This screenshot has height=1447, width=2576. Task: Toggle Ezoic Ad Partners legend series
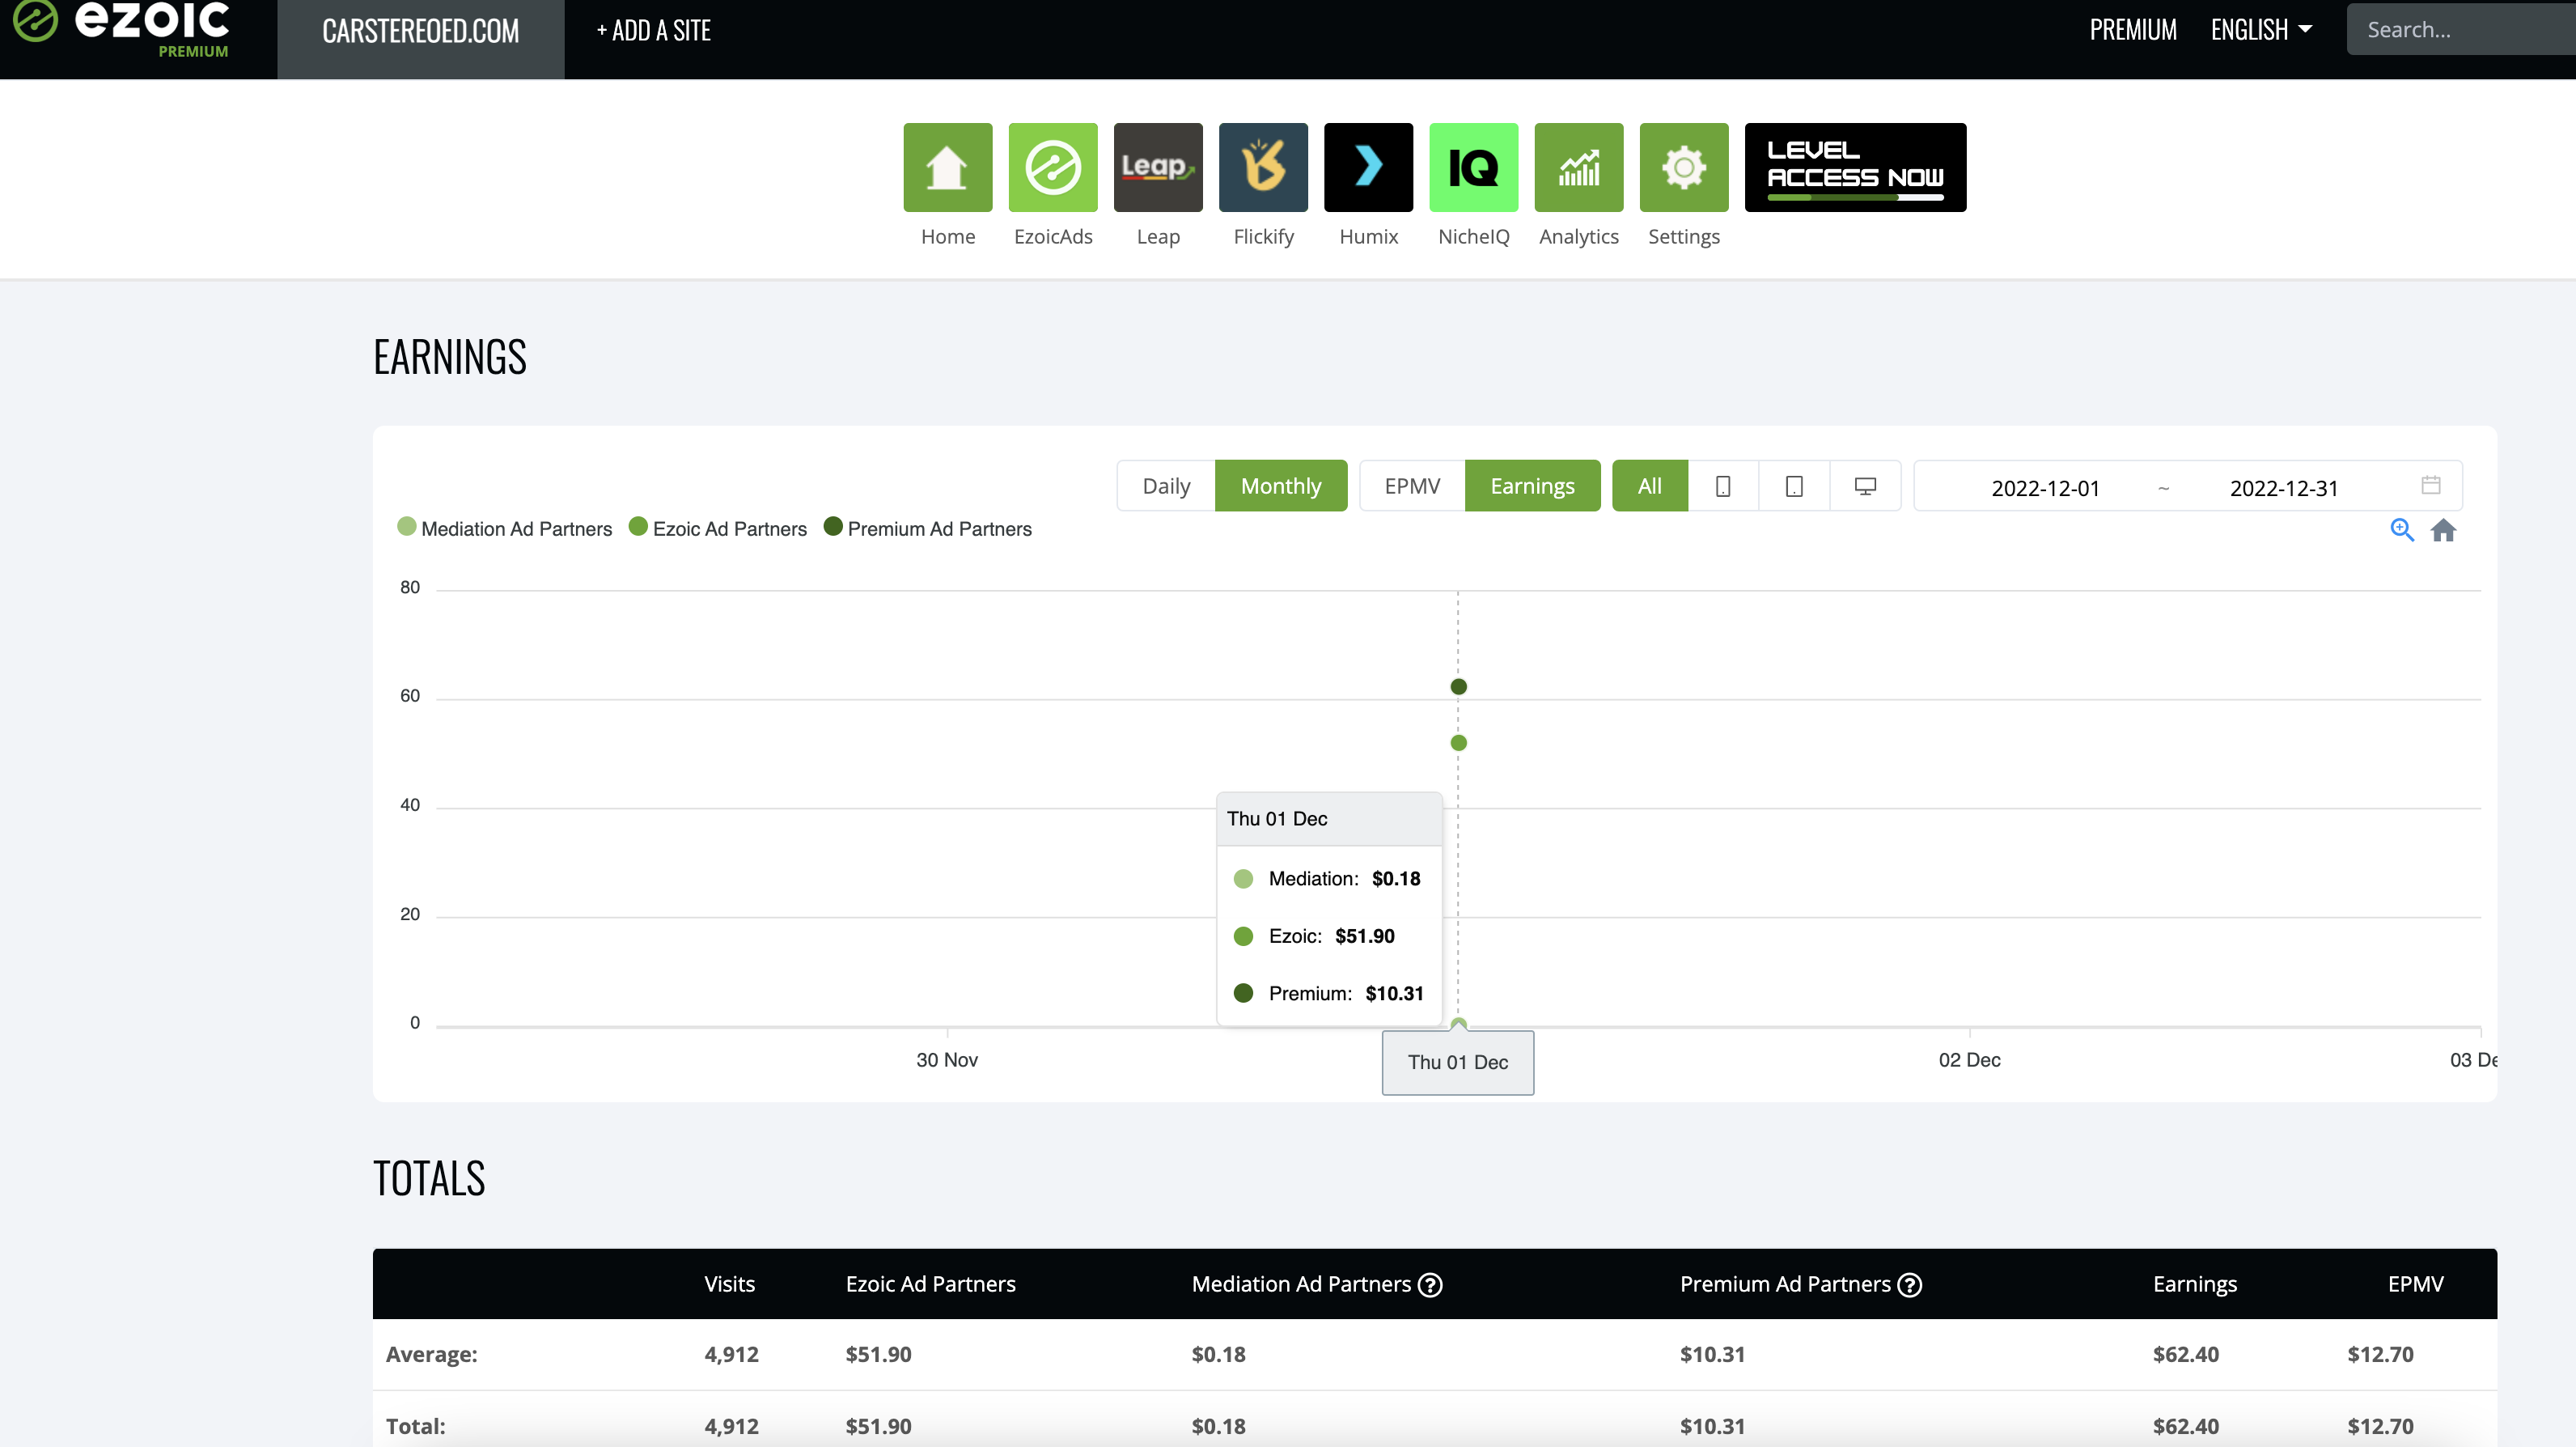click(718, 528)
